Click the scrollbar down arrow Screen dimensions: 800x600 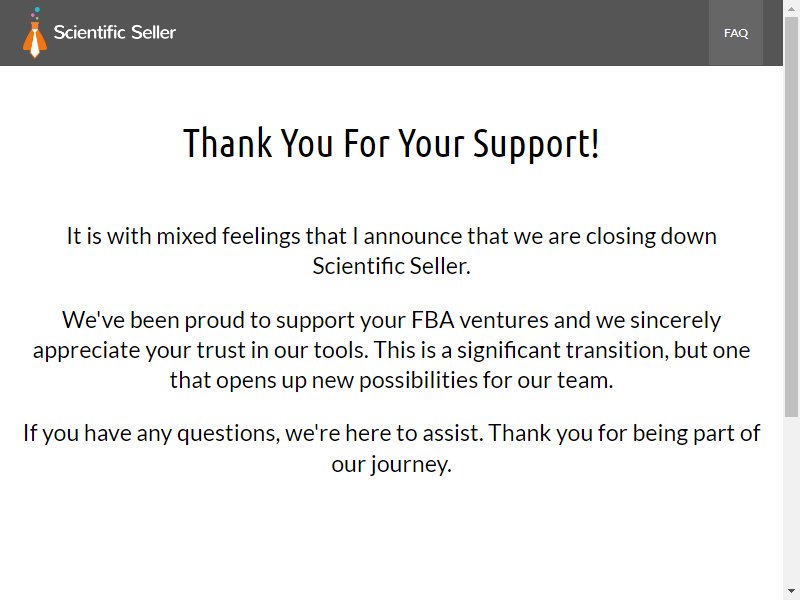[x=791, y=591]
